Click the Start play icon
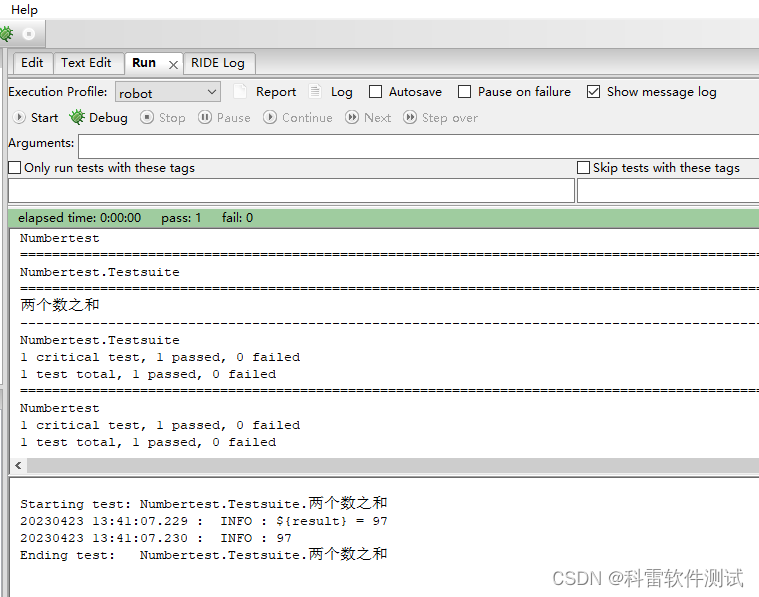This screenshot has width=759, height=597. coord(19,117)
